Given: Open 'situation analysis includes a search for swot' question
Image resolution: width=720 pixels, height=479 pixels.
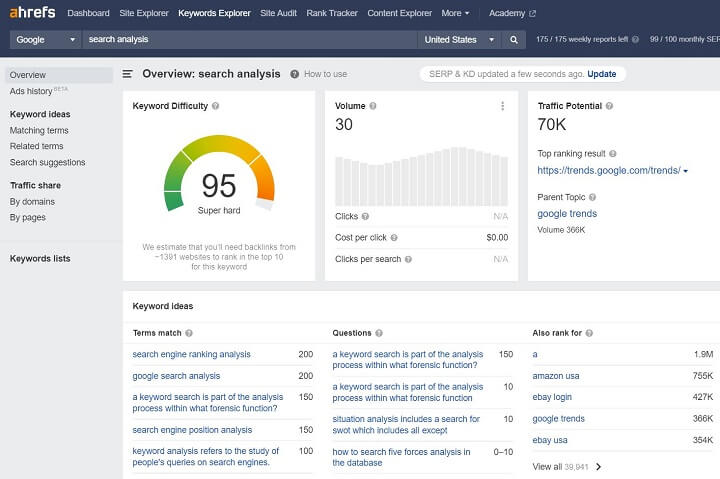Looking at the screenshot, I should (x=406, y=425).
